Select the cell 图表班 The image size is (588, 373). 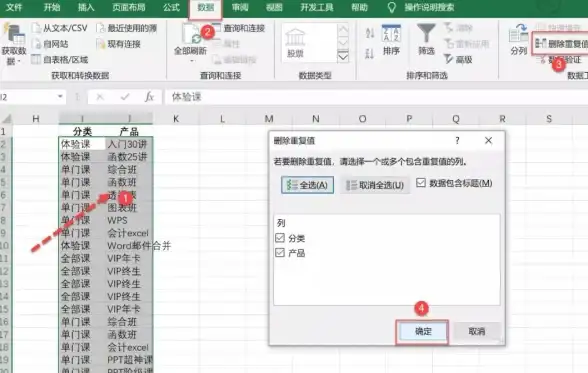pos(129,208)
